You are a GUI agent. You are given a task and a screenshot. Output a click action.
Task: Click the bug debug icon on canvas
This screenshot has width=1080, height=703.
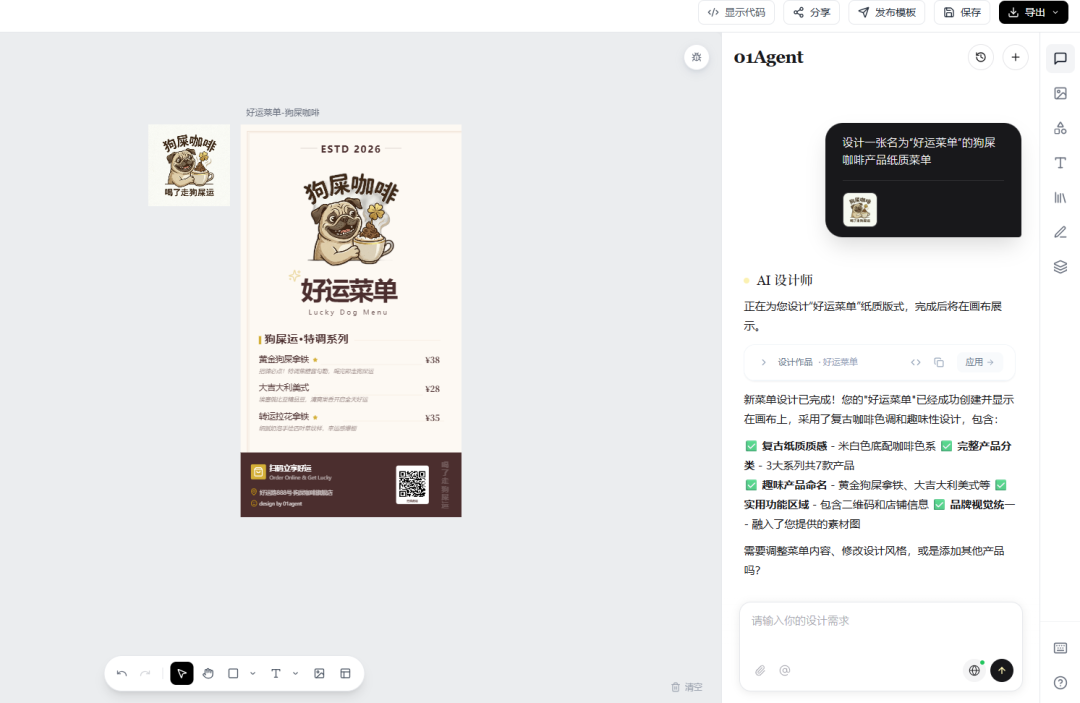[696, 57]
